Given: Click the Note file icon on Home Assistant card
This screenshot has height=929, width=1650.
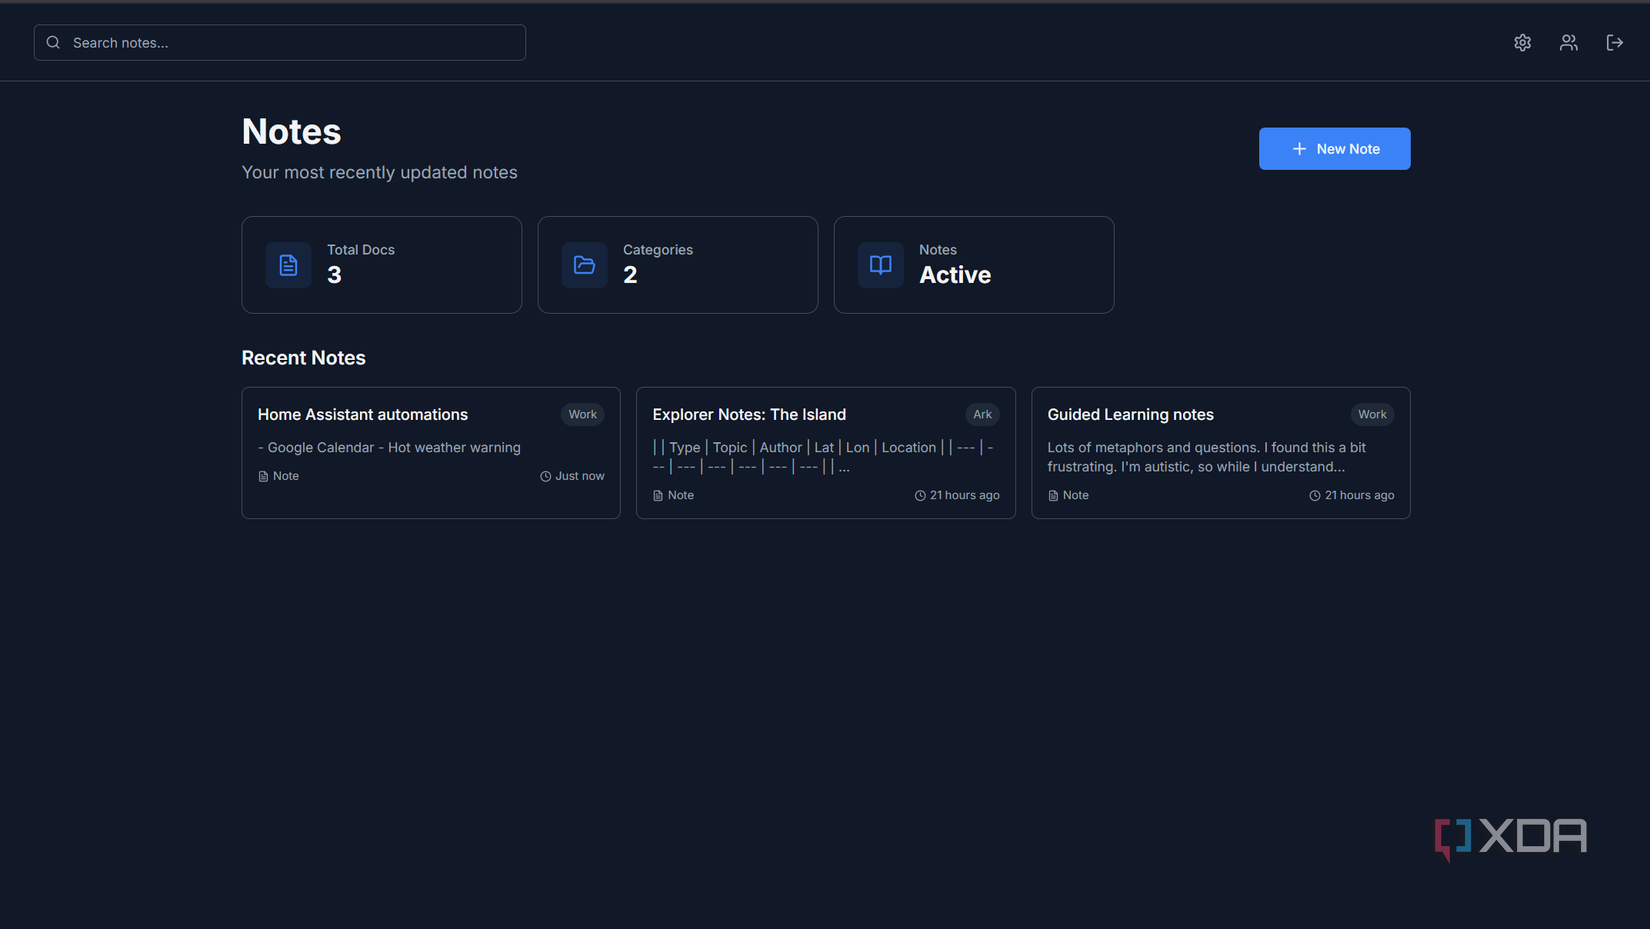Looking at the screenshot, I should coord(262,476).
